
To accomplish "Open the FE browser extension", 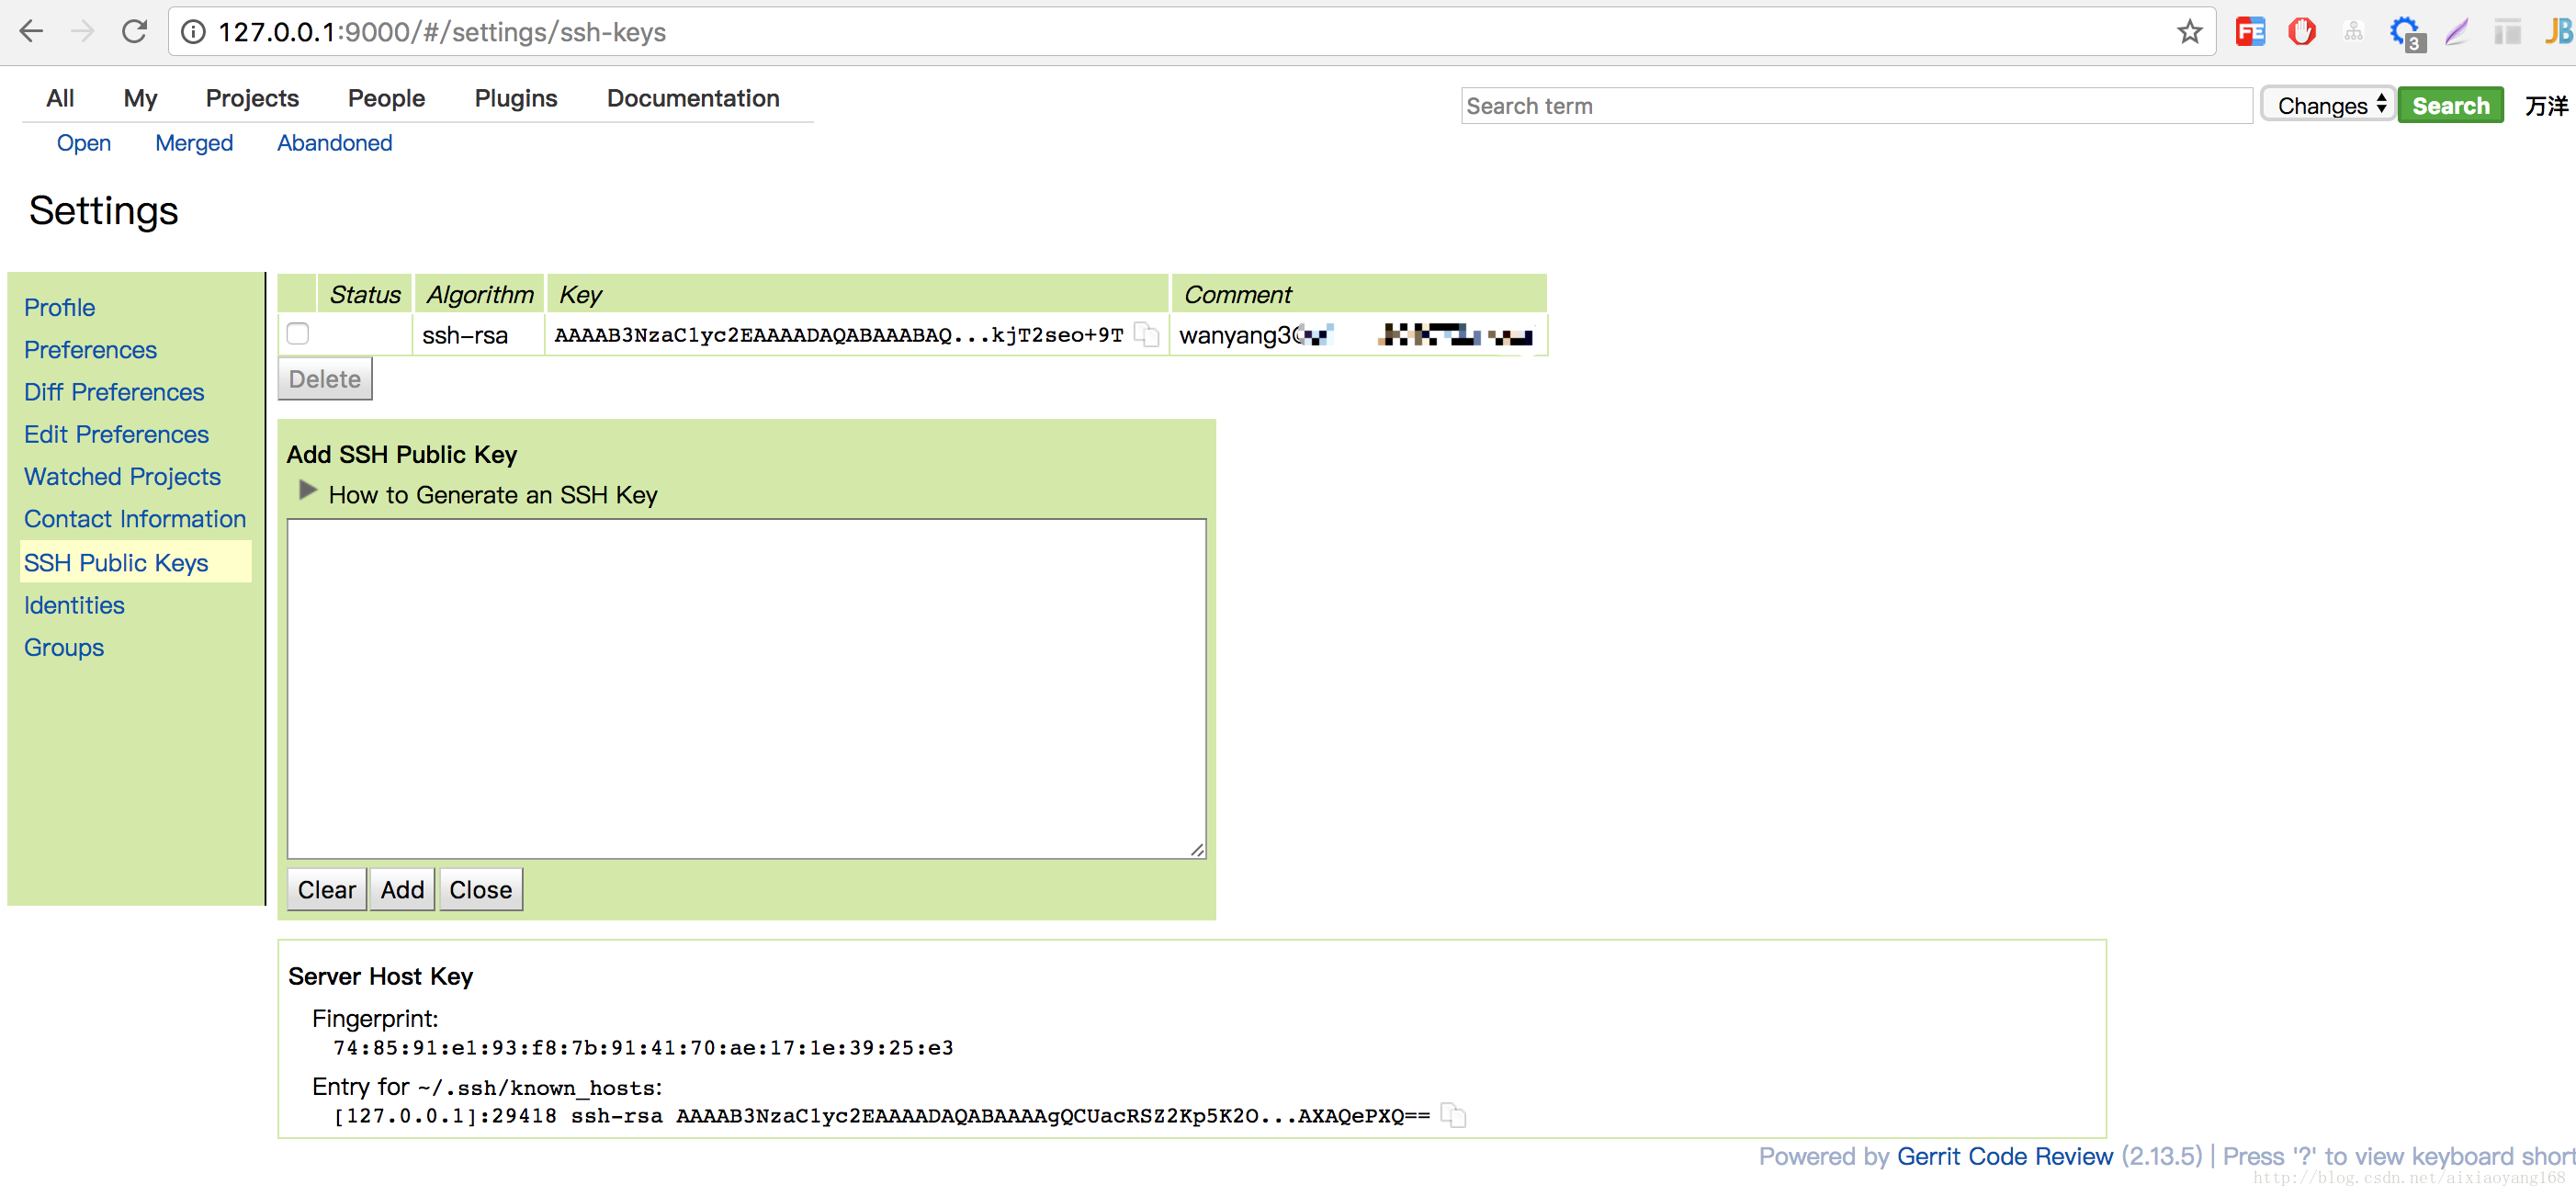I will pyautogui.click(x=2250, y=32).
